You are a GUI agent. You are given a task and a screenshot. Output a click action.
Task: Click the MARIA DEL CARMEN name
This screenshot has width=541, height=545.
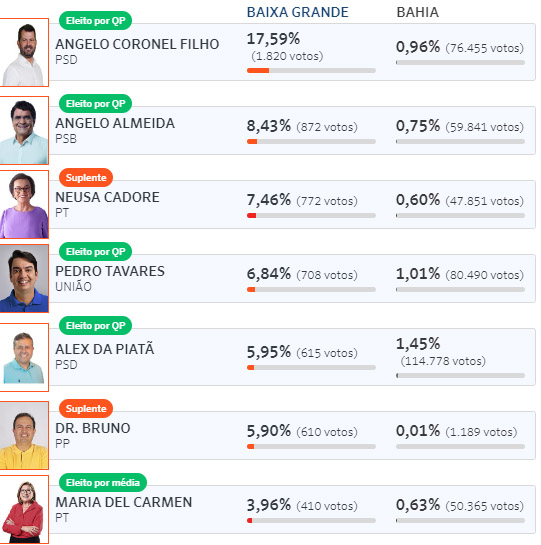point(124,502)
